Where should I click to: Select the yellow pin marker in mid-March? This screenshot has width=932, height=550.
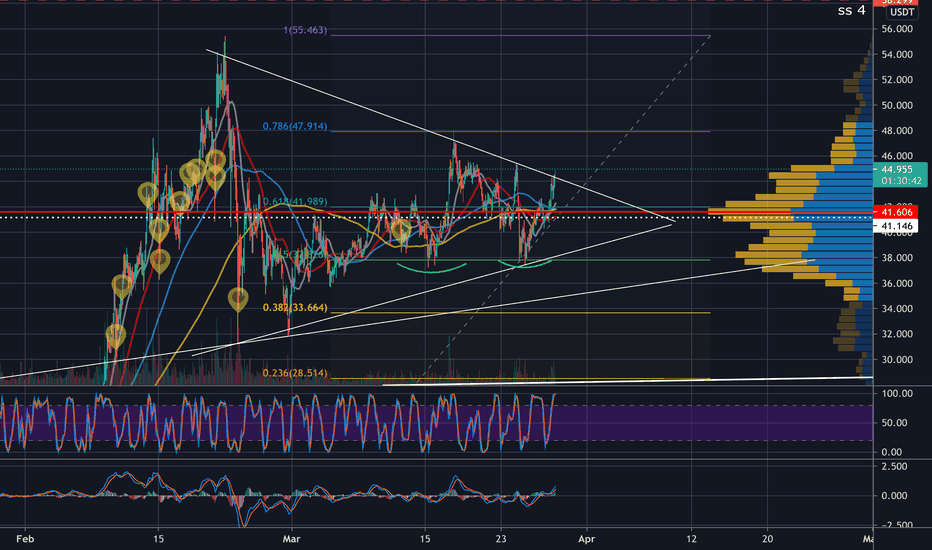(402, 232)
